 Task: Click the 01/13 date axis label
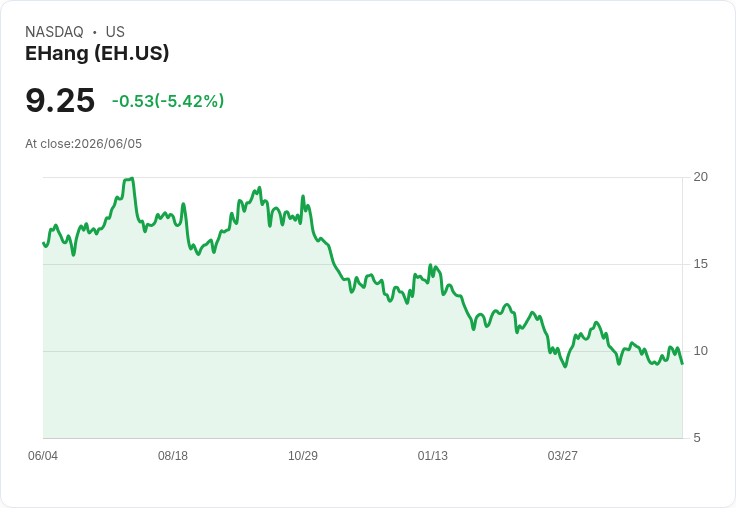pyautogui.click(x=432, y=455)
